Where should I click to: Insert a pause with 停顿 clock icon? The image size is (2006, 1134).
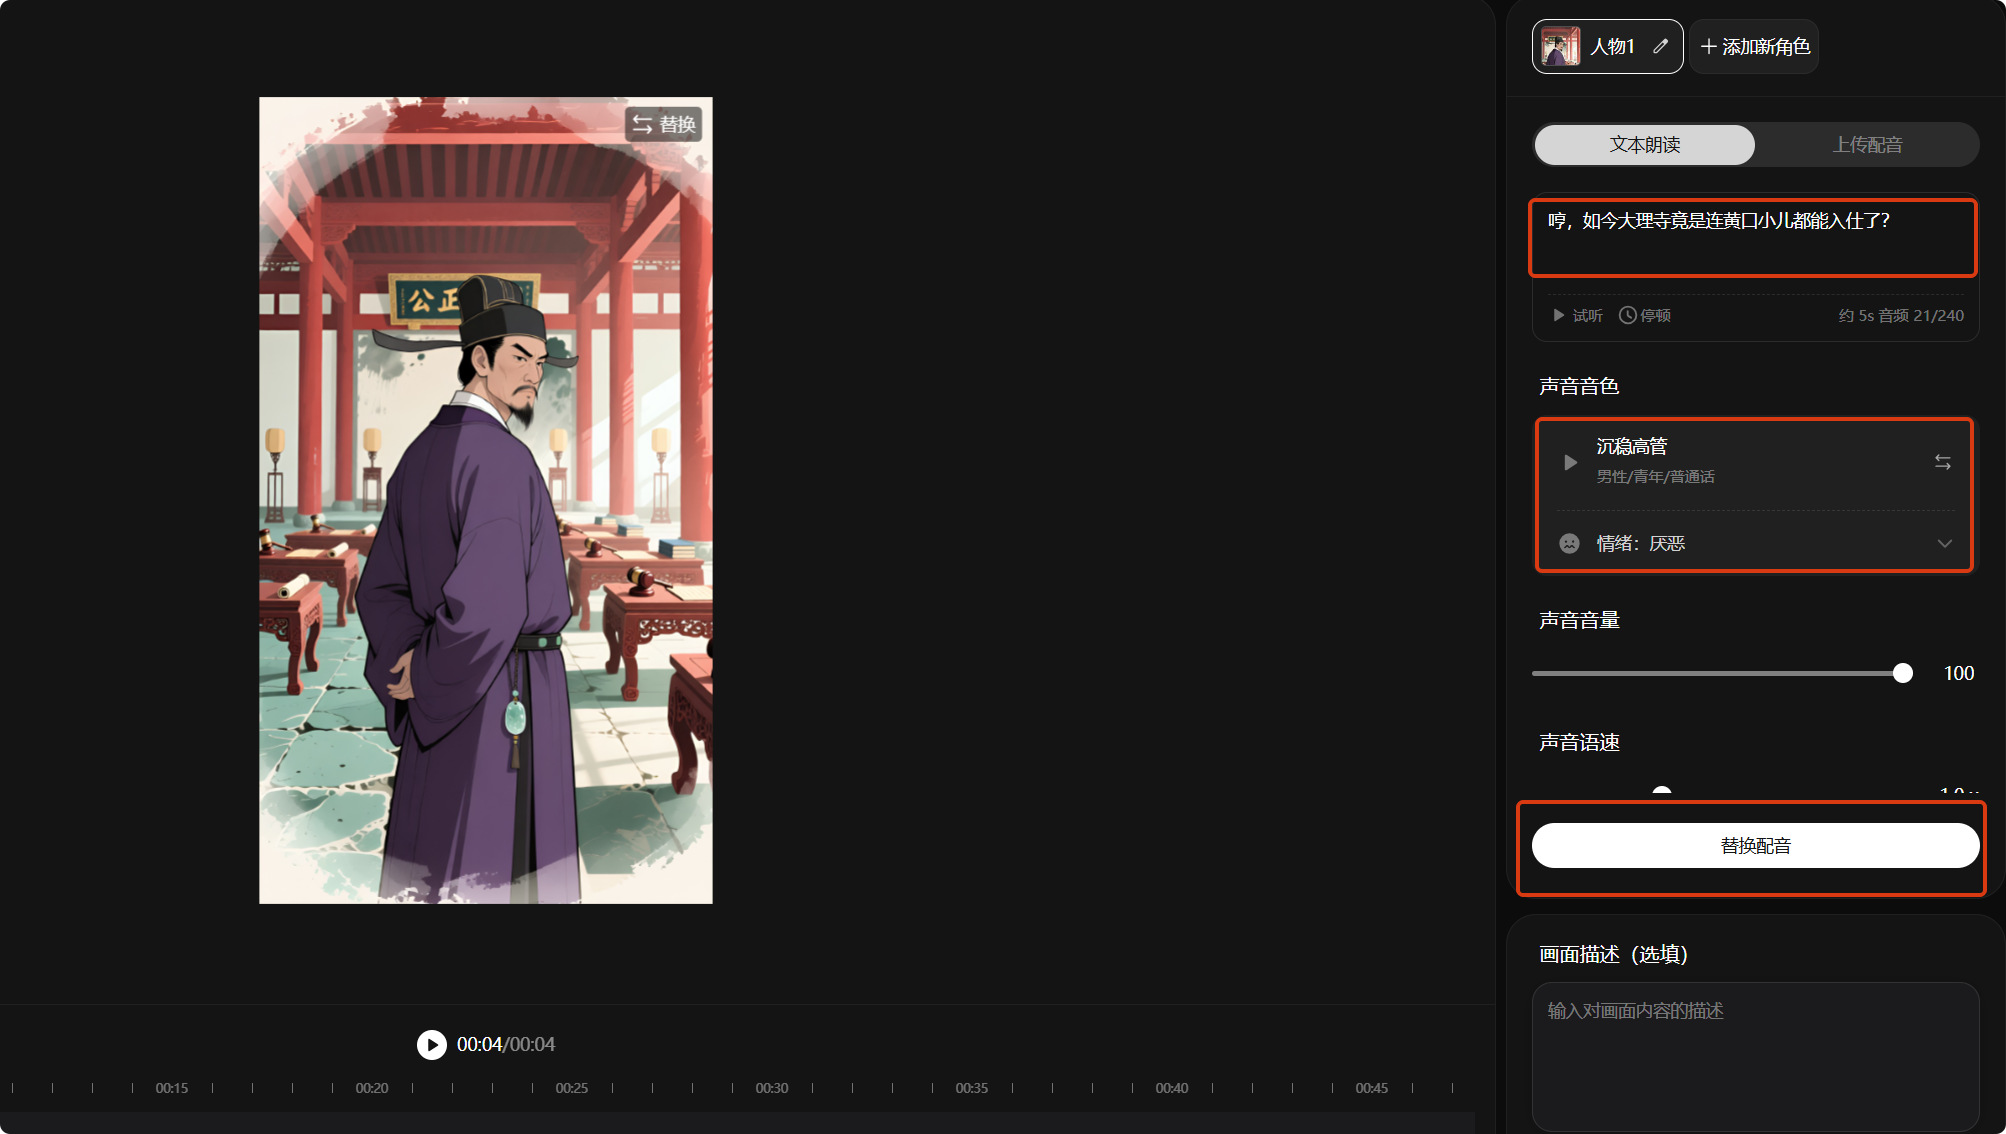click(x=1628, y=315)
